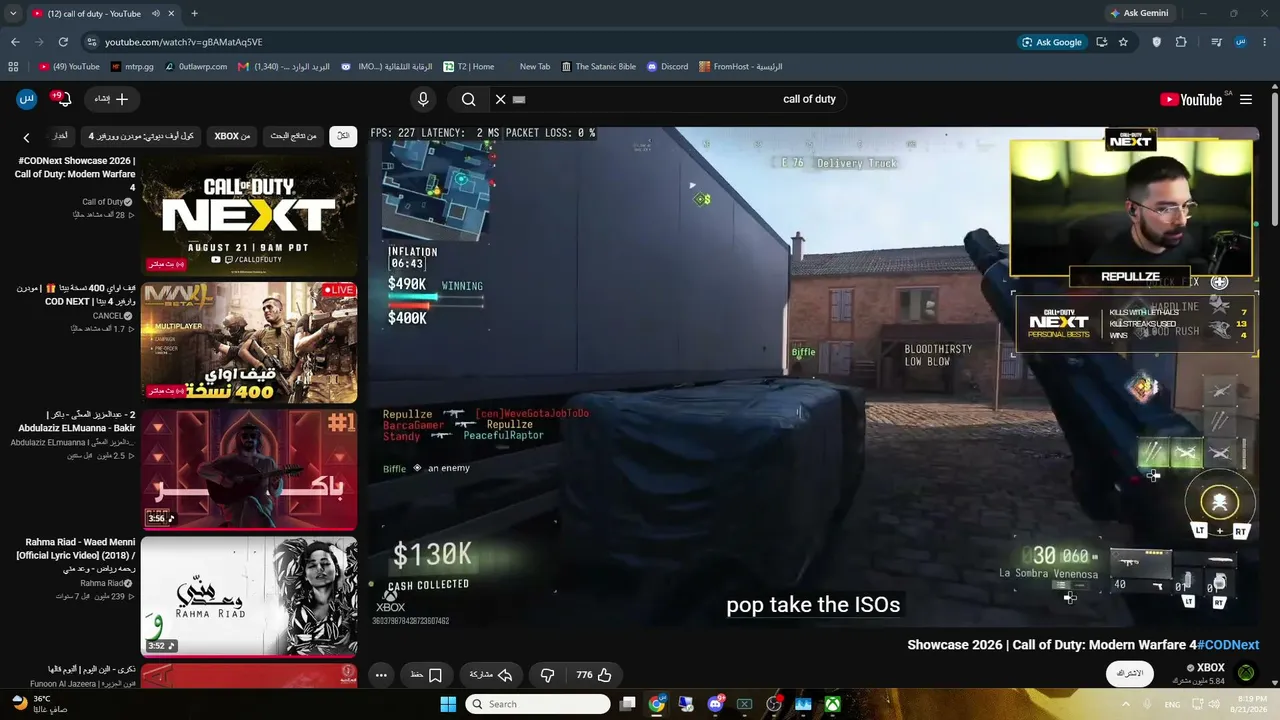Open the green Xbox app on taskbar
The image size is (1280, 720).
pos(832,704)
